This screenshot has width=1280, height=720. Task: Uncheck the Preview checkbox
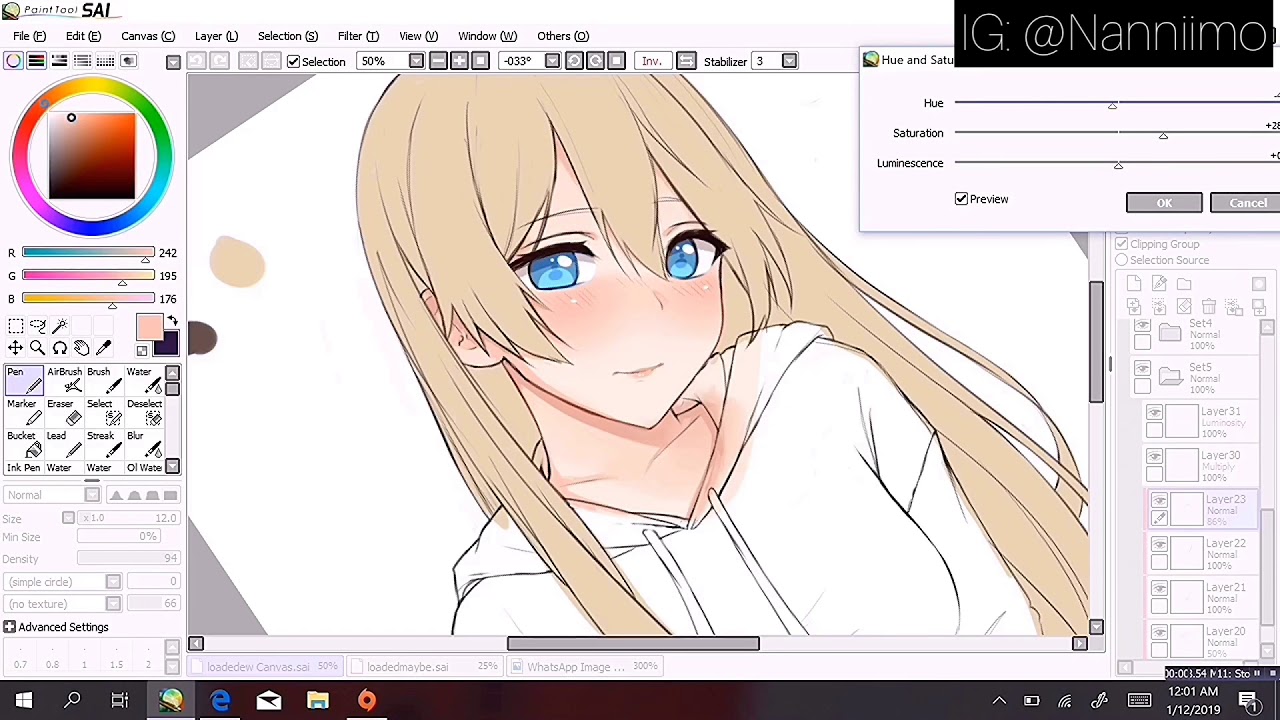961,199
